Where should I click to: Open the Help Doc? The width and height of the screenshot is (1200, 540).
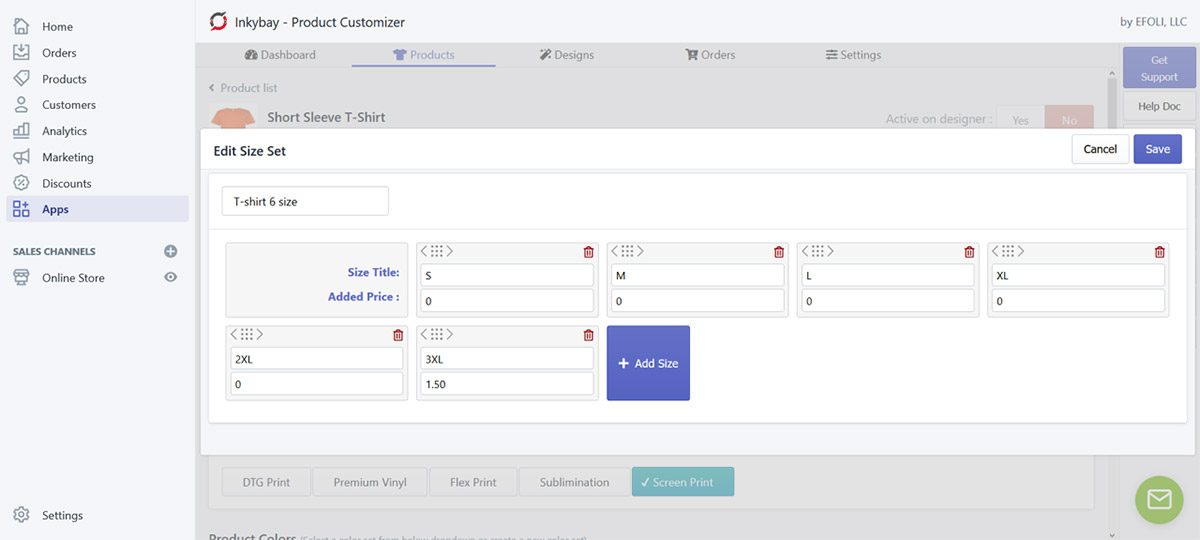click(1159, 106)
